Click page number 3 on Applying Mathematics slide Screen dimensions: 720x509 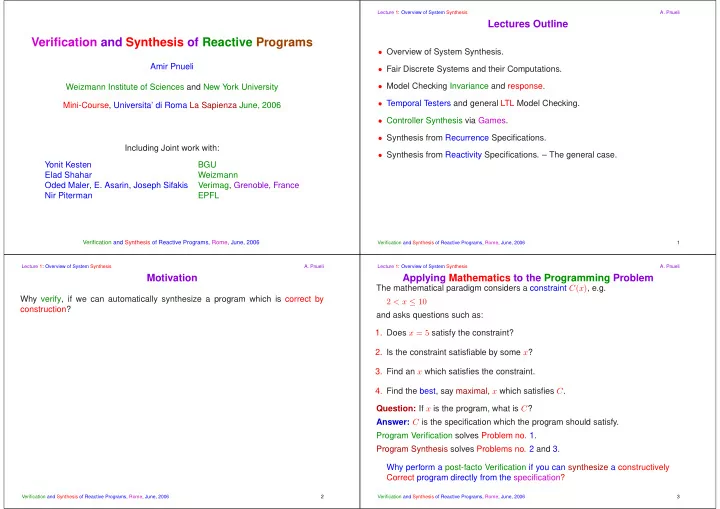pyautogui.click(x=678, y=497)
